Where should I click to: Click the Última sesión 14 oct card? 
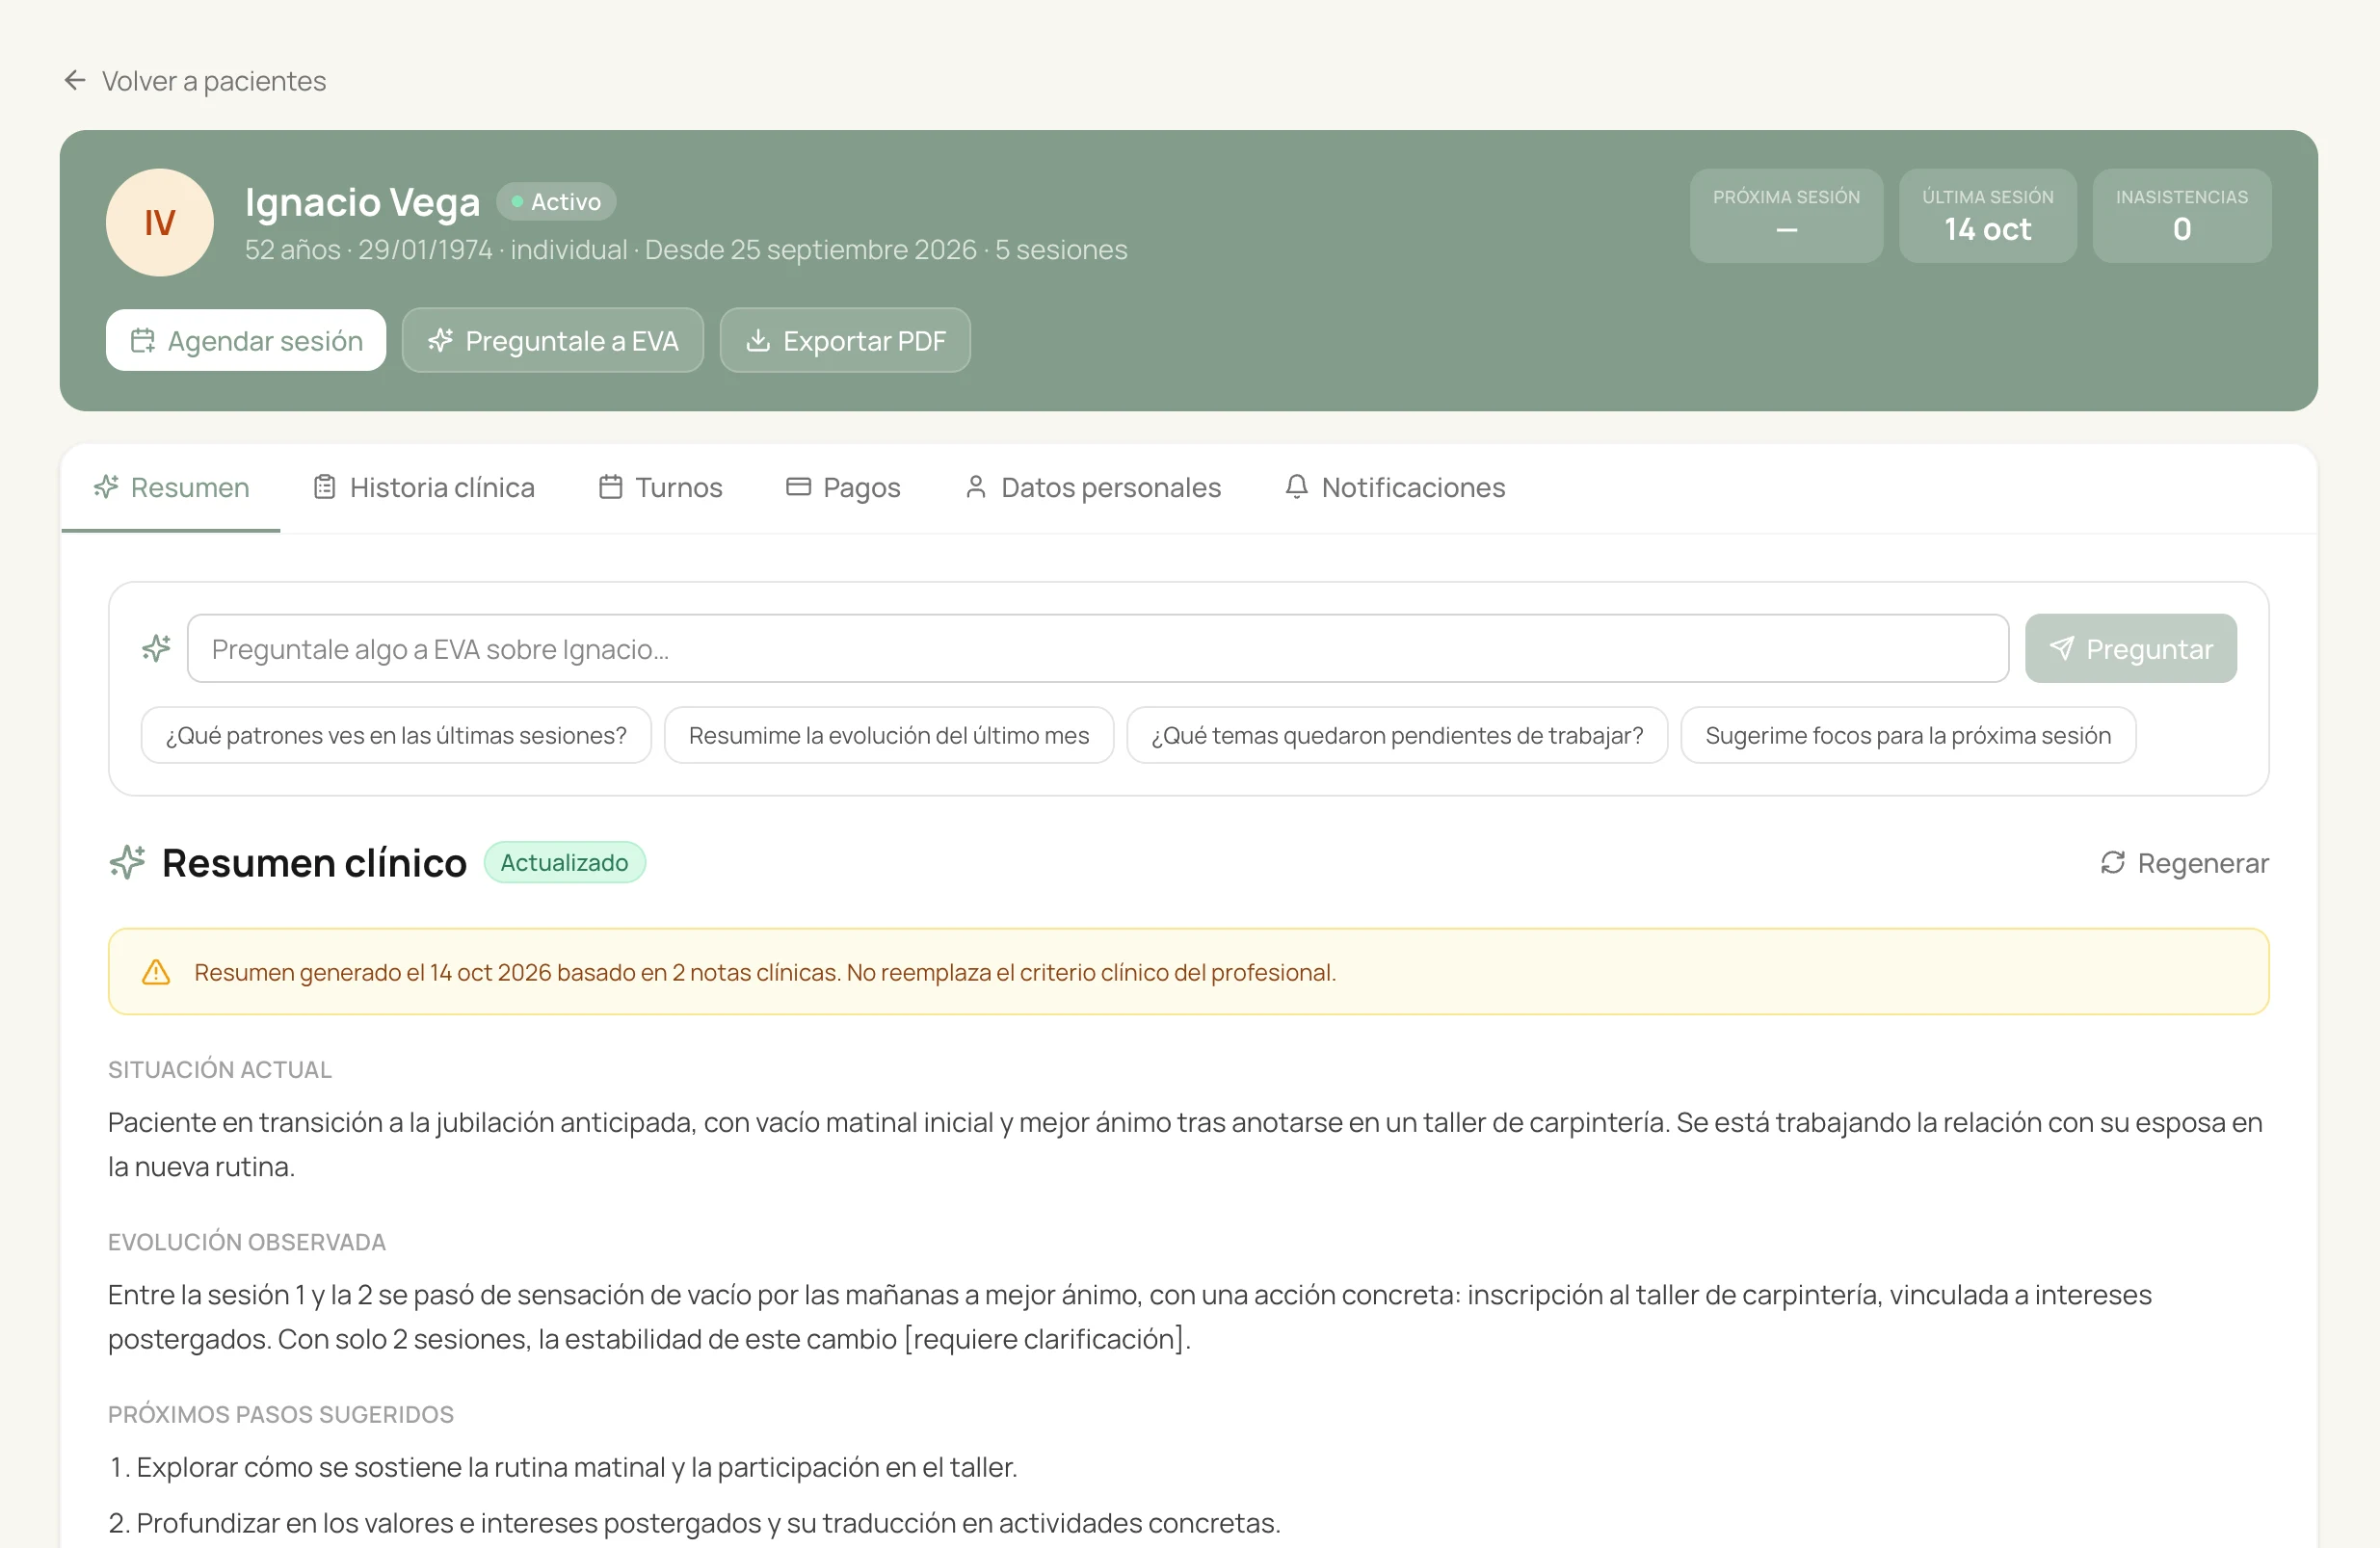click(x=1988, y=215)
